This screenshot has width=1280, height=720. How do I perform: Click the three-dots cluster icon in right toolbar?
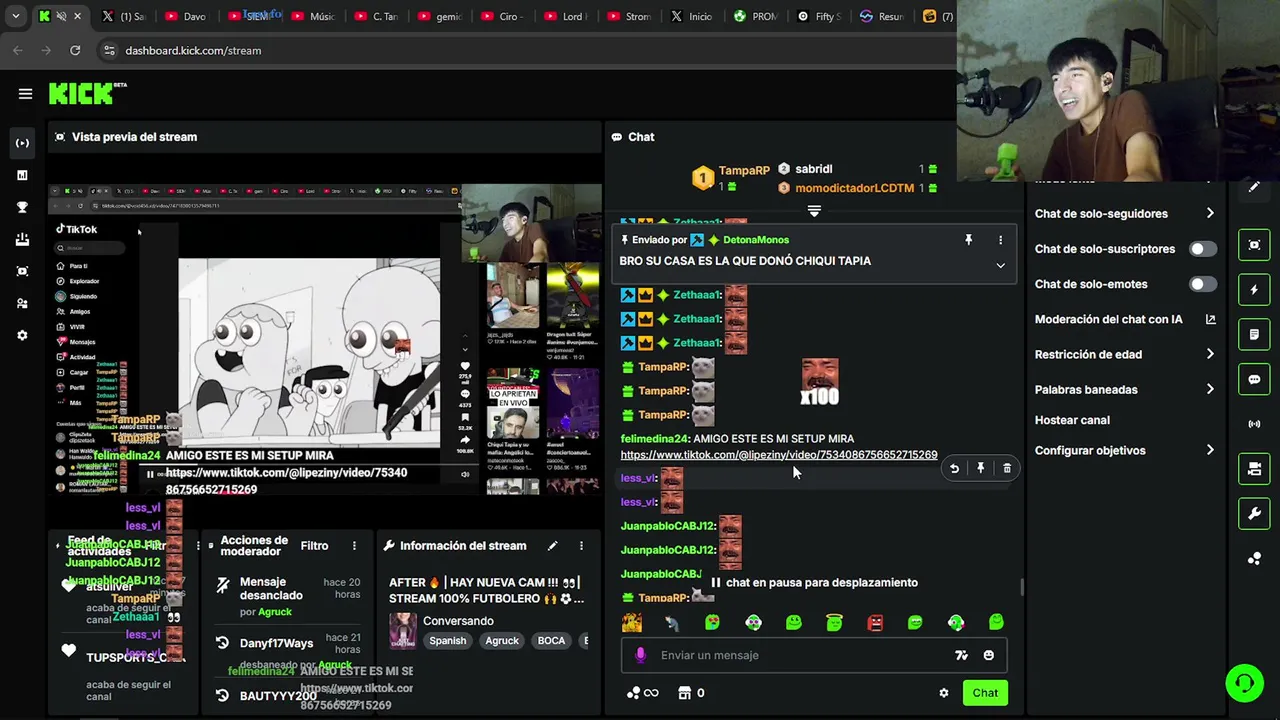click(x=1254, y=559)
